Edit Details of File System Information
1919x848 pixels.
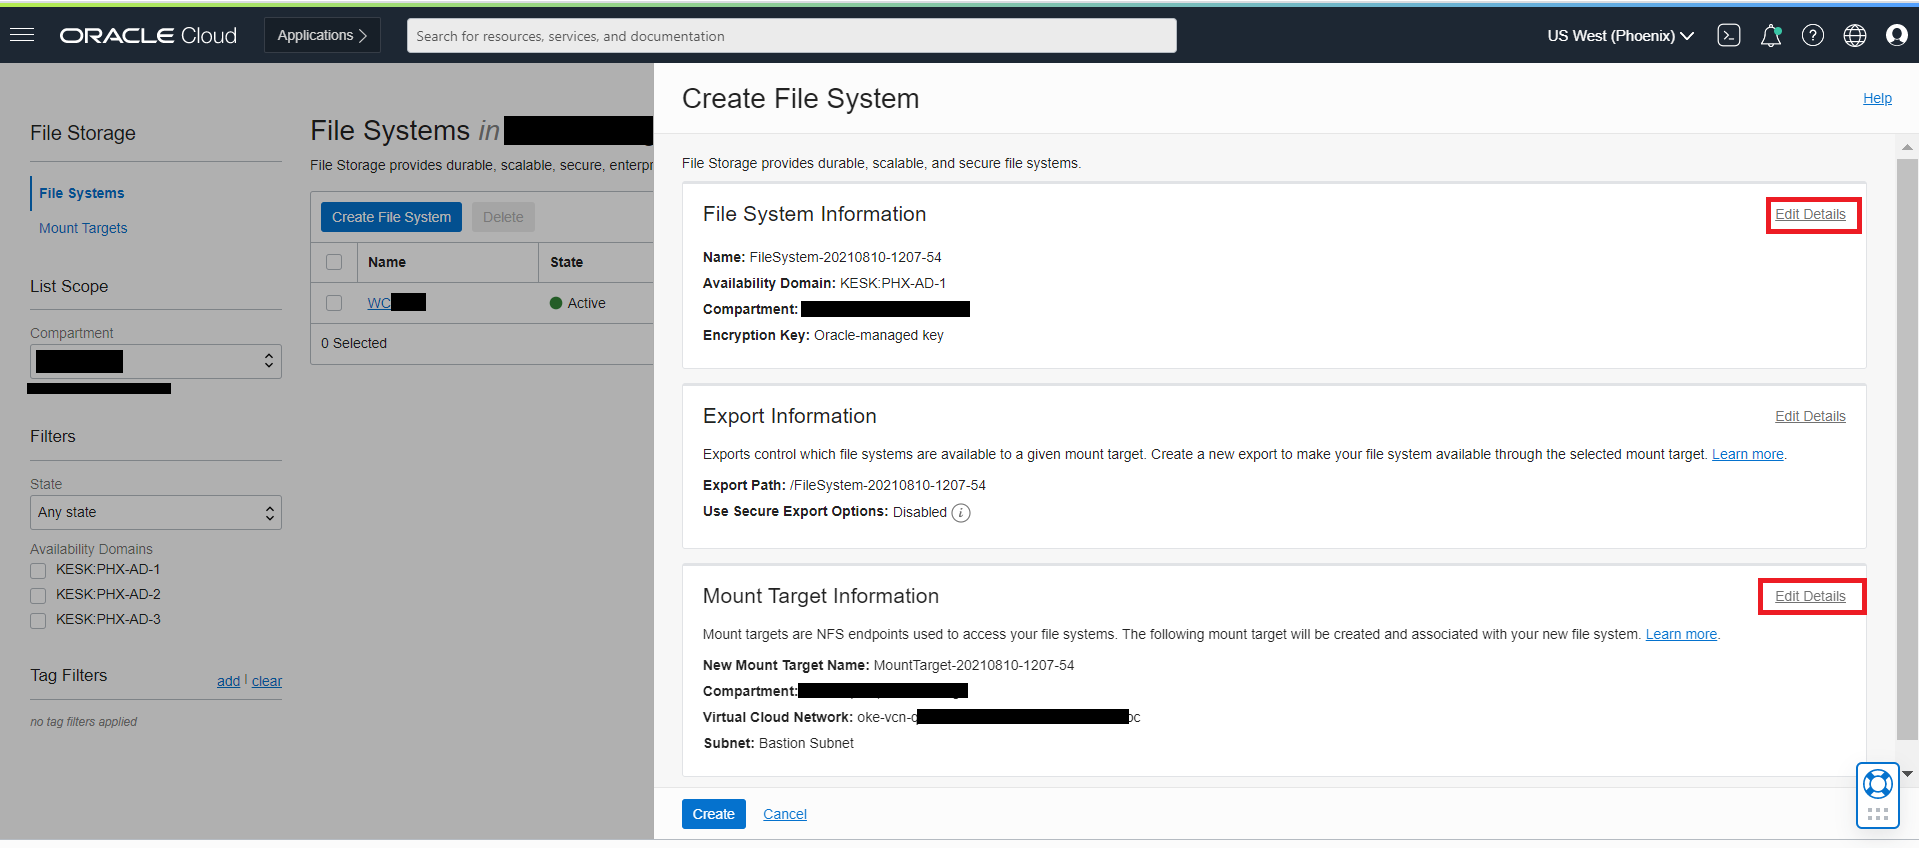click(1810, 214)
